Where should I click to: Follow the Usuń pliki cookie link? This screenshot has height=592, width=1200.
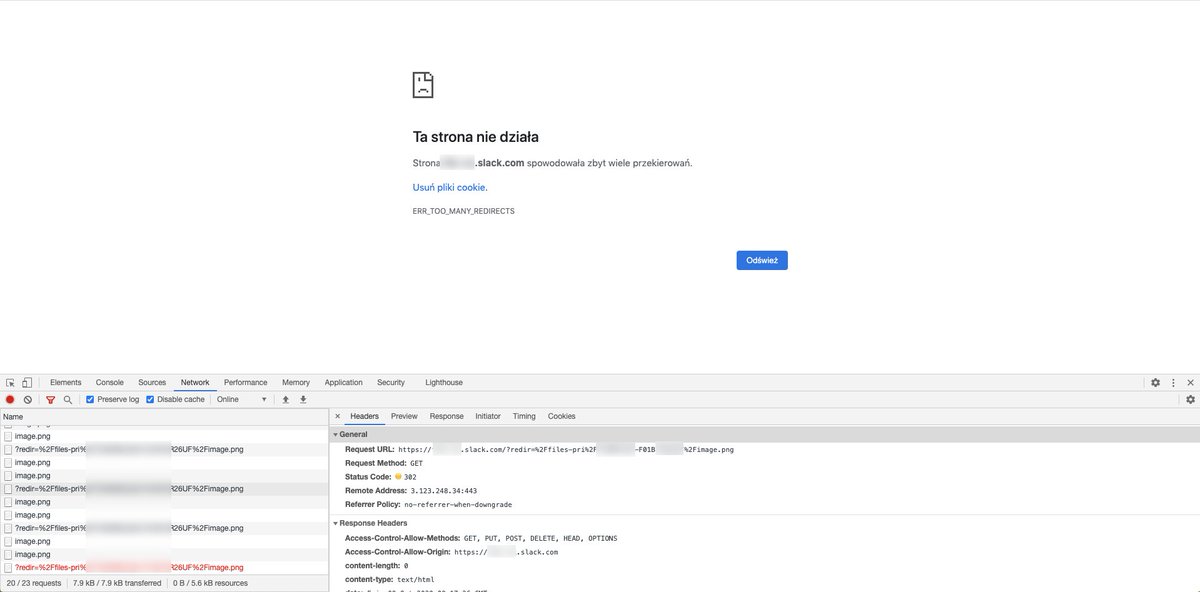point(449,187)
